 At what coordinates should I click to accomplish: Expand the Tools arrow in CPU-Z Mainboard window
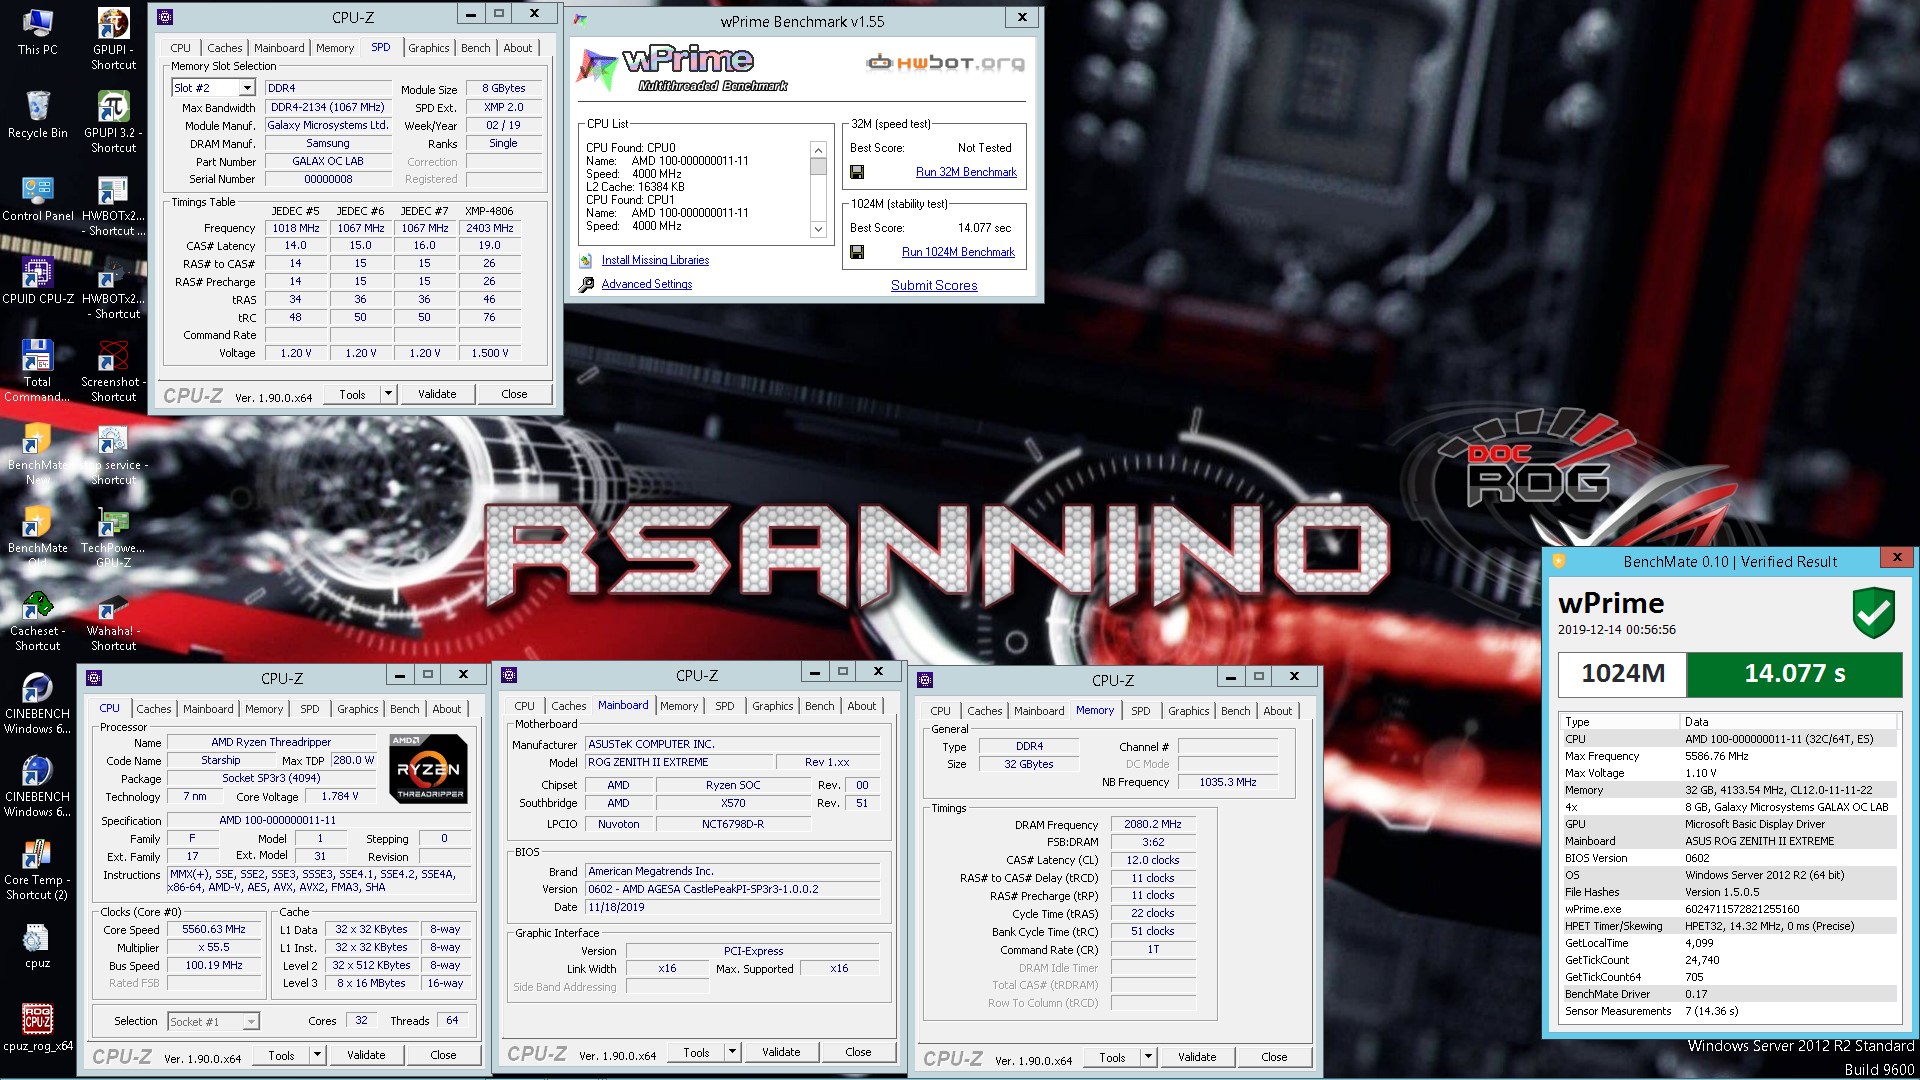click(732, 1052)
